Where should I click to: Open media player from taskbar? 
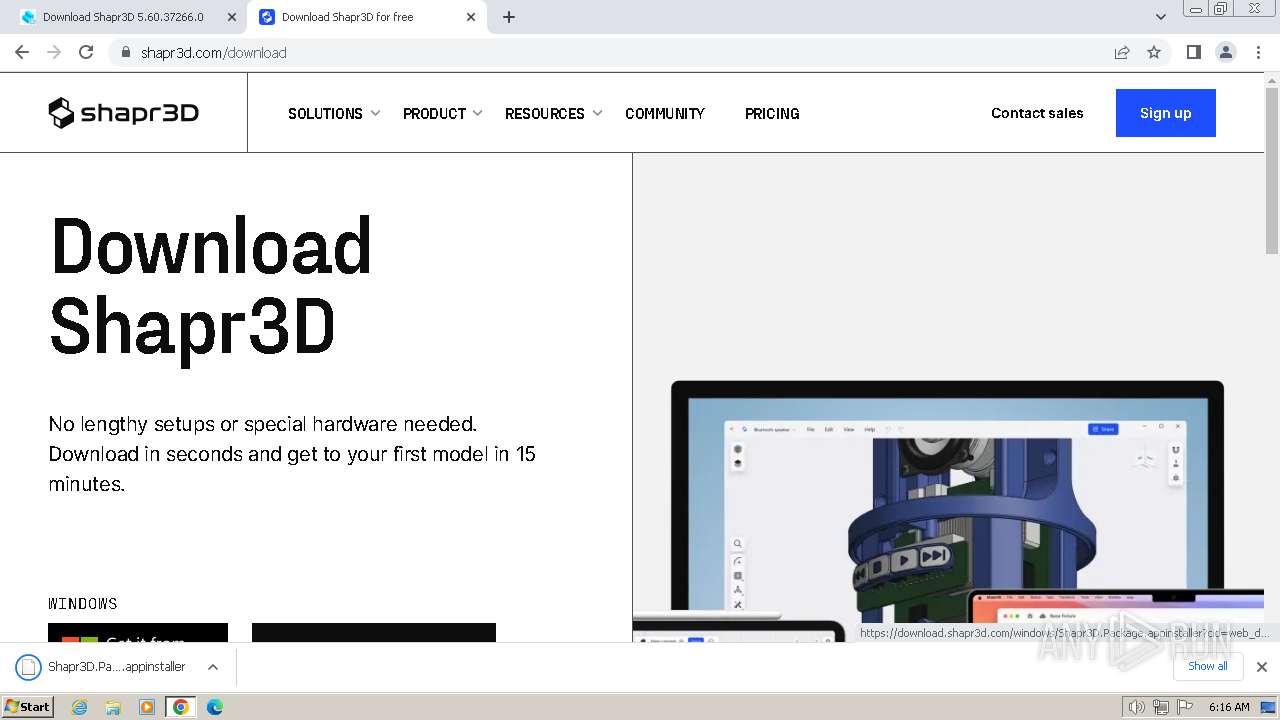[x=147, y=707]
